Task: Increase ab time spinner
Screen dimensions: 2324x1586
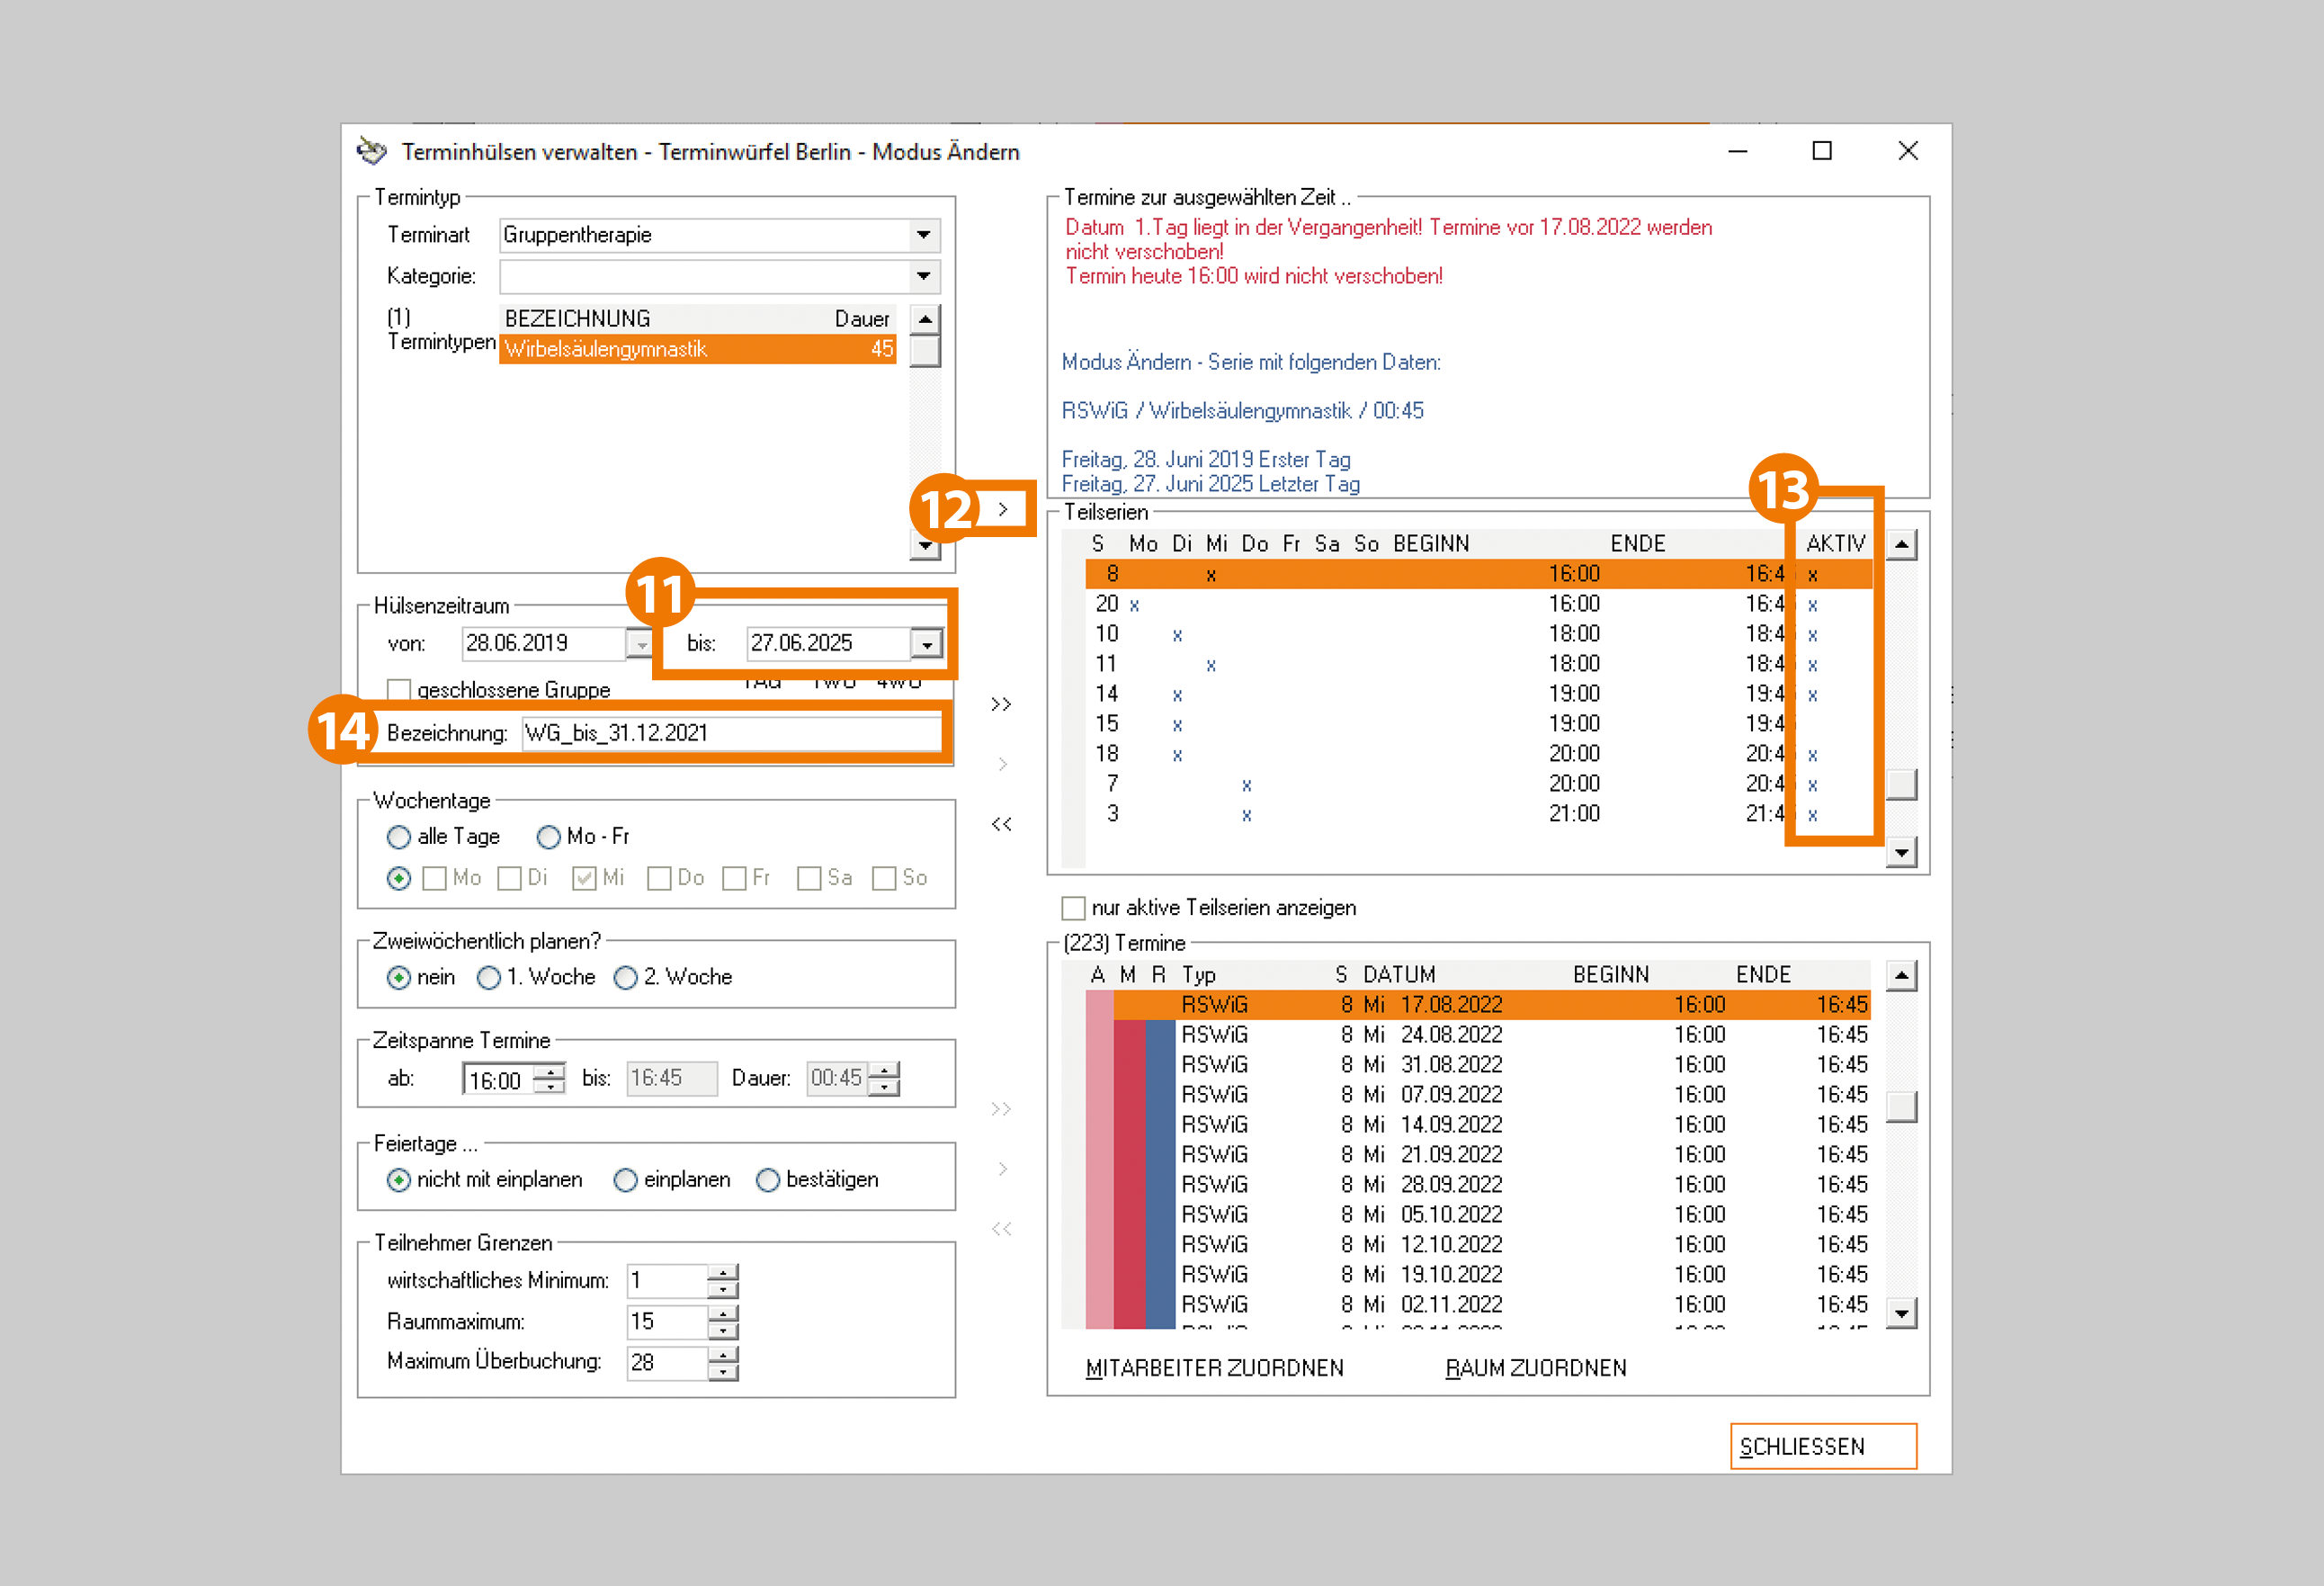Action: click(x=550, y=1072)
